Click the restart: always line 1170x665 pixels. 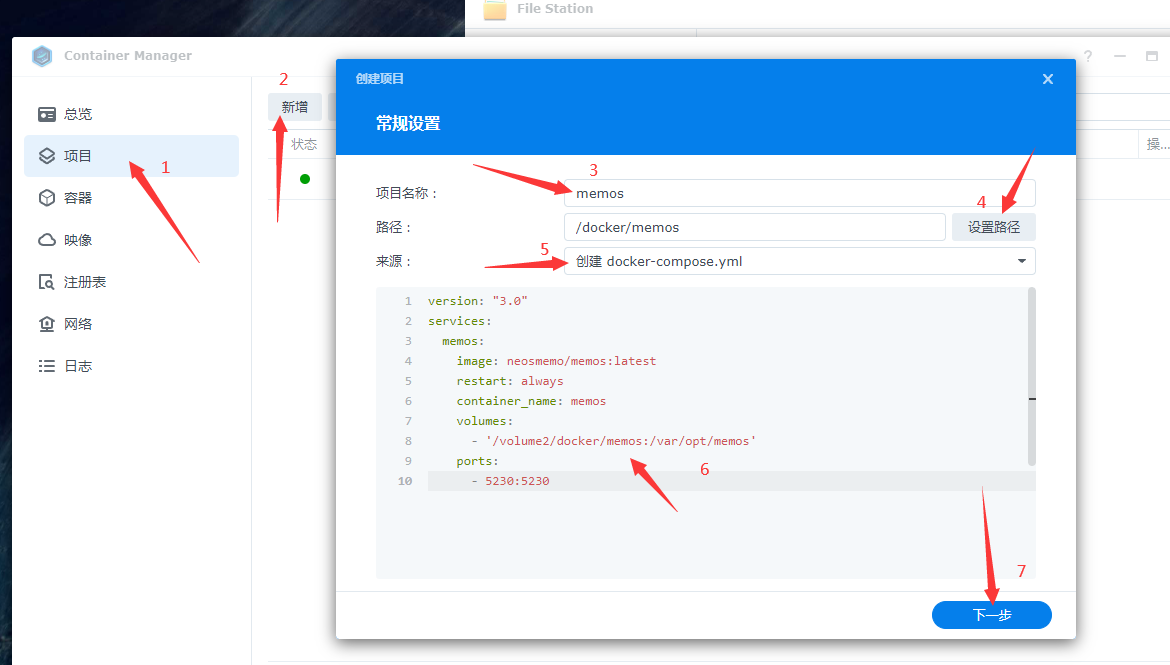510,381
